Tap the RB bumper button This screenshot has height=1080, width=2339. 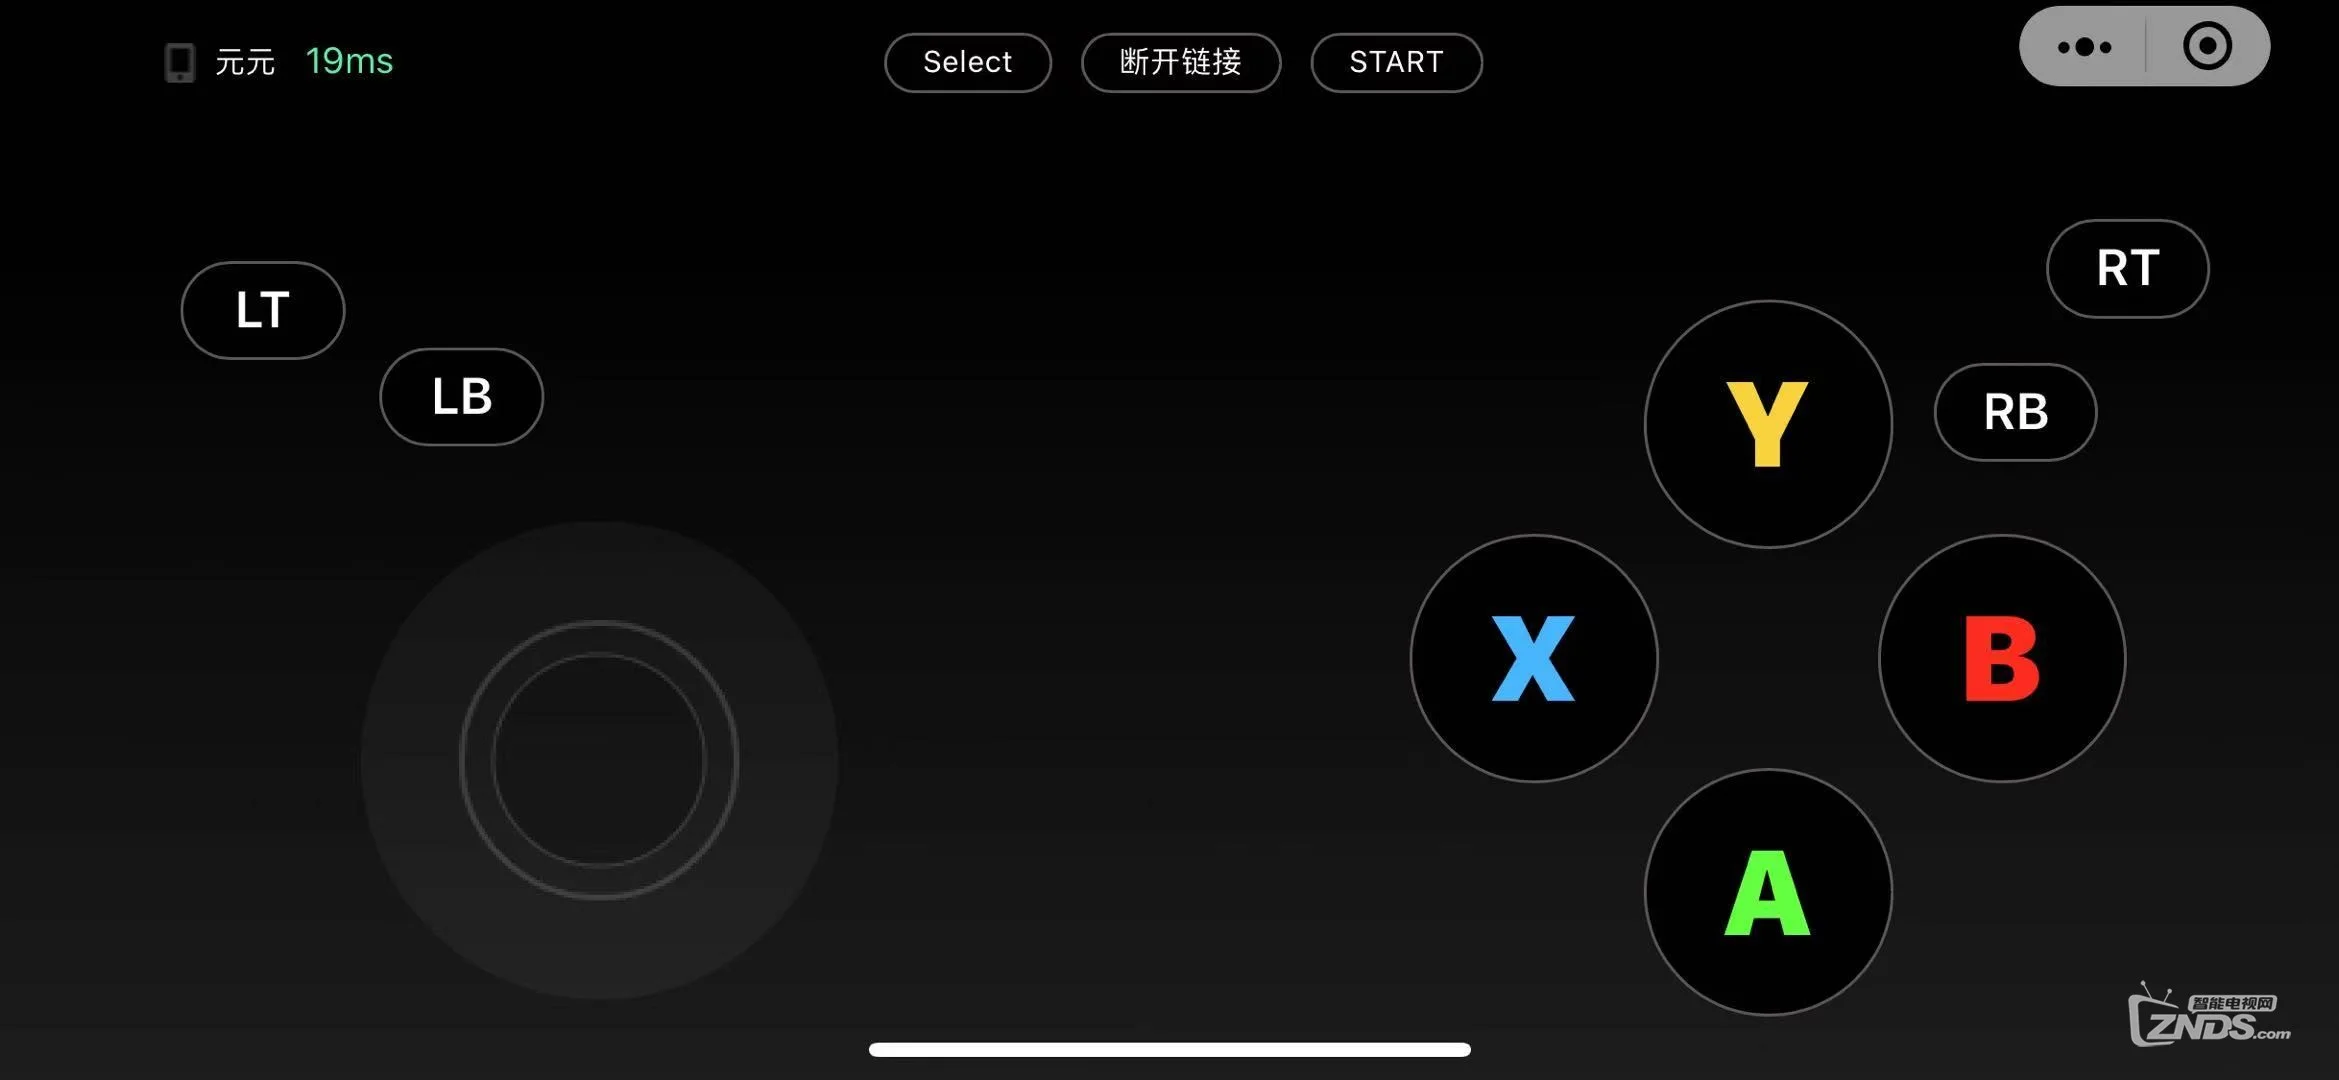[x=2017, y=410]
